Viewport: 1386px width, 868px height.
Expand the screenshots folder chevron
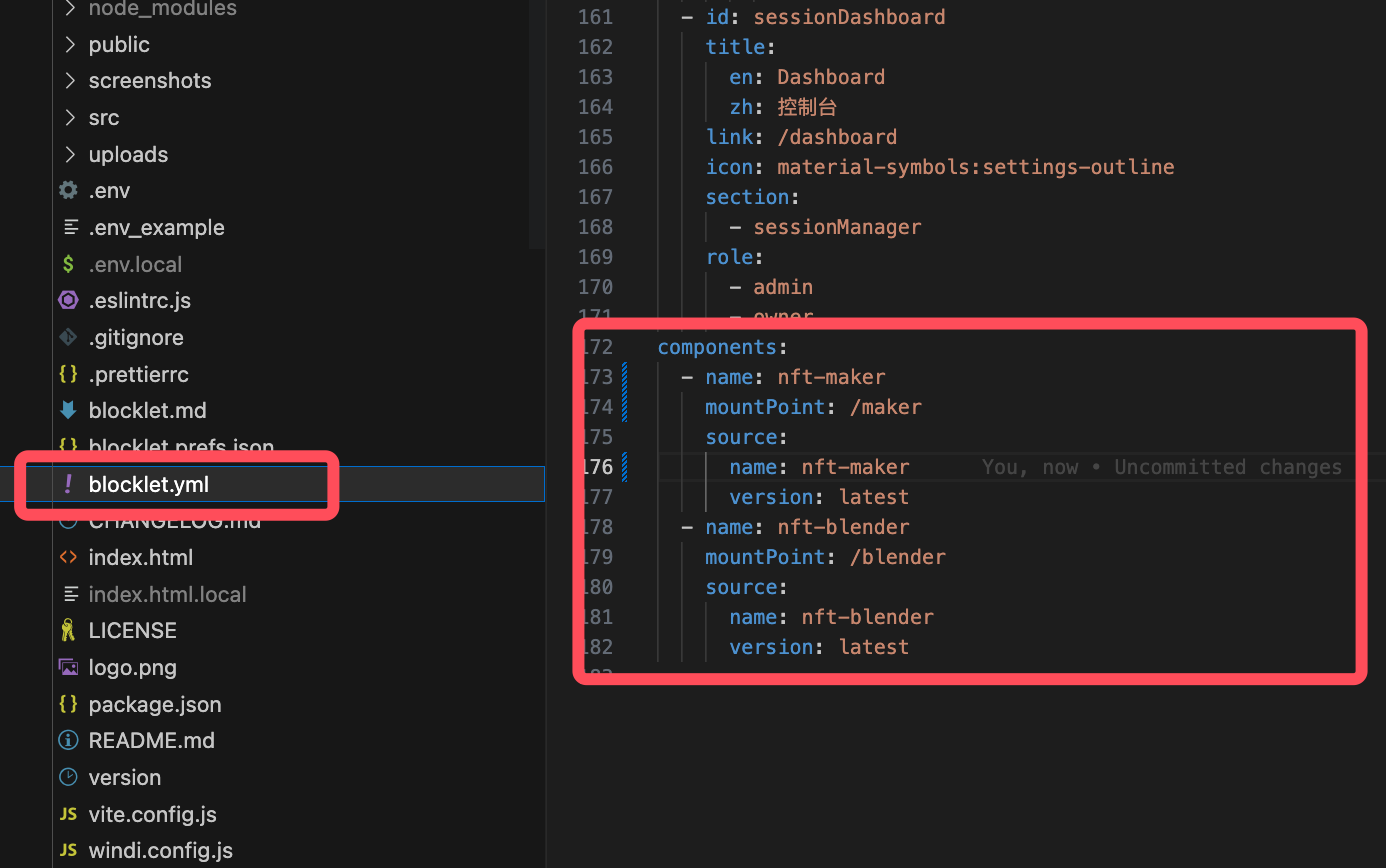(69, 80)
